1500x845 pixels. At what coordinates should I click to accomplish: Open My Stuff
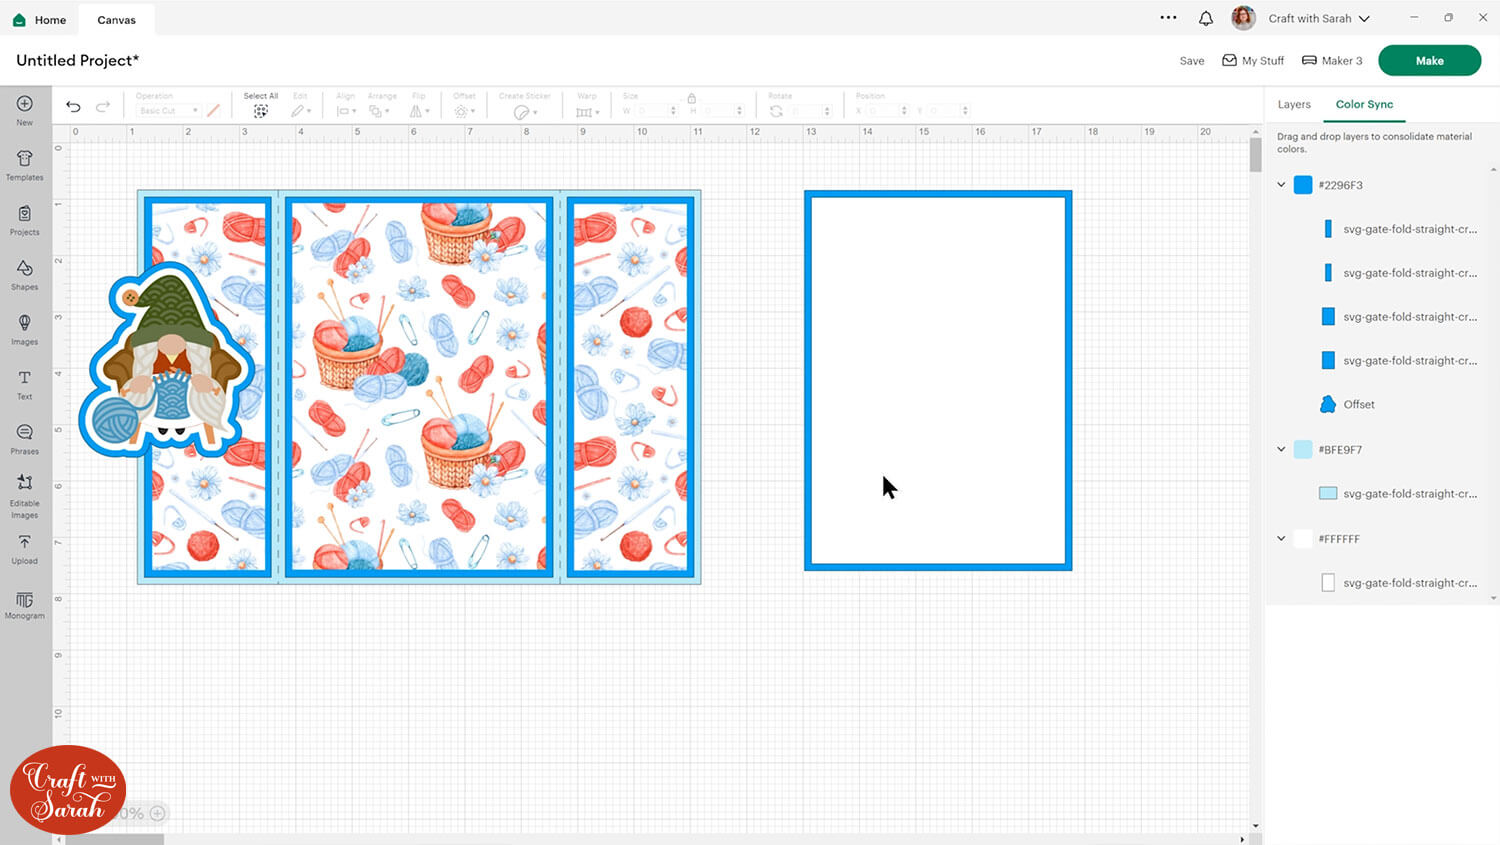(x=1253, y=61)
